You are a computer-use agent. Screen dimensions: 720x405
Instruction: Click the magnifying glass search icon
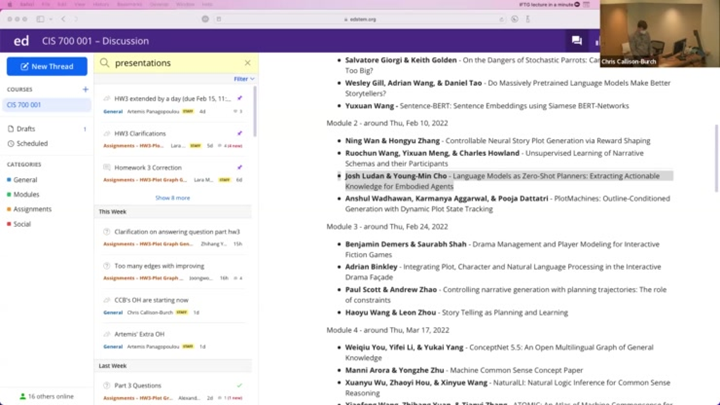click(105, 63)
